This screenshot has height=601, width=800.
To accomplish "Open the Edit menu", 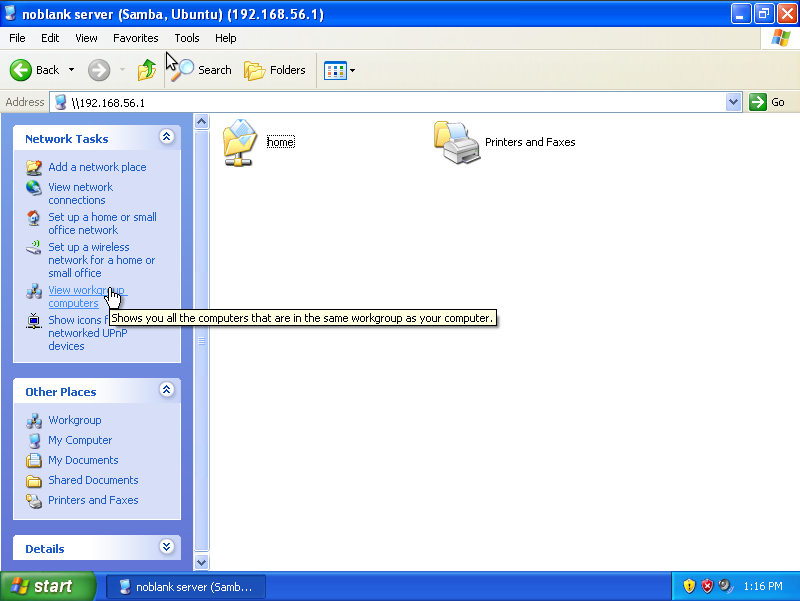I will (x=50, y=38).
